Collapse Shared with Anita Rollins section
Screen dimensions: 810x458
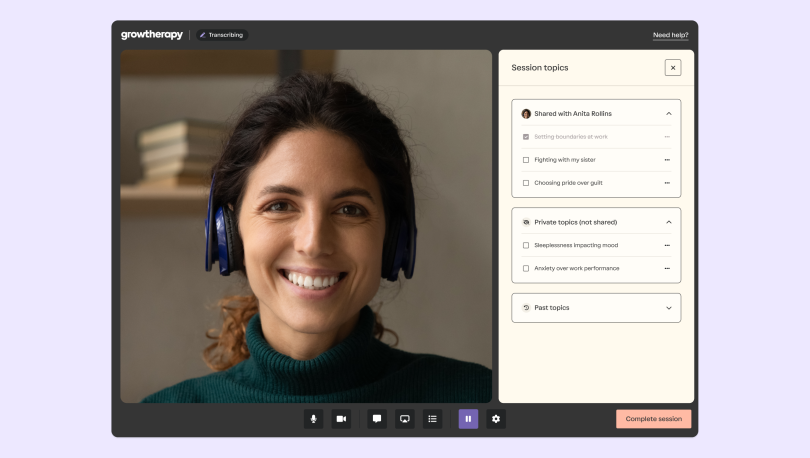(x=669, y=114)
